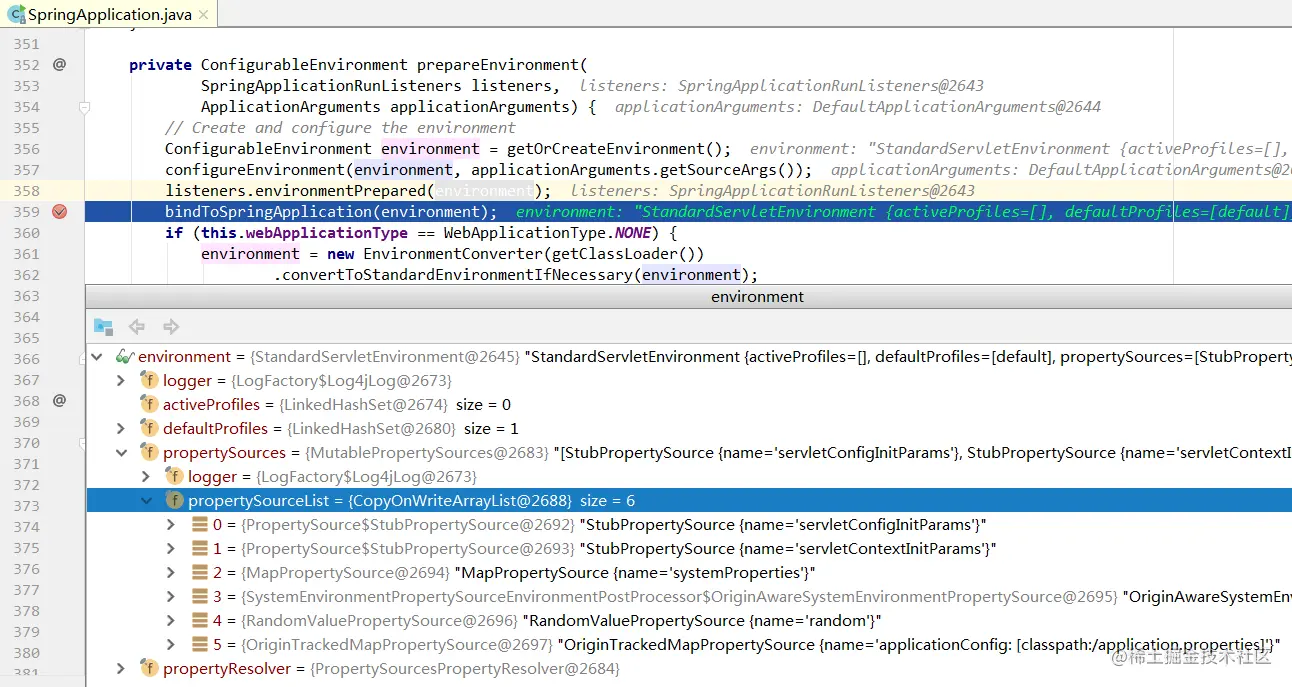Click the override marker icon at line 352
The width and height of the screenshot is (1292, 687).
(x=59, y=64)
